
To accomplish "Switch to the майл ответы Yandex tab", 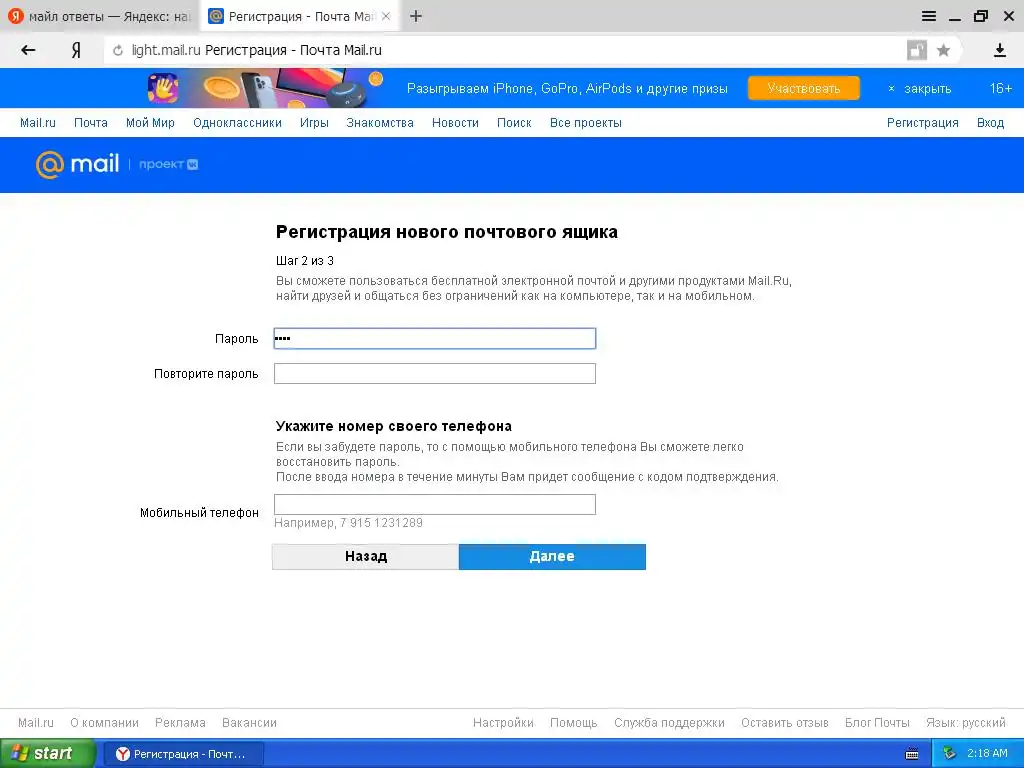I will click(x=99, y=16).
